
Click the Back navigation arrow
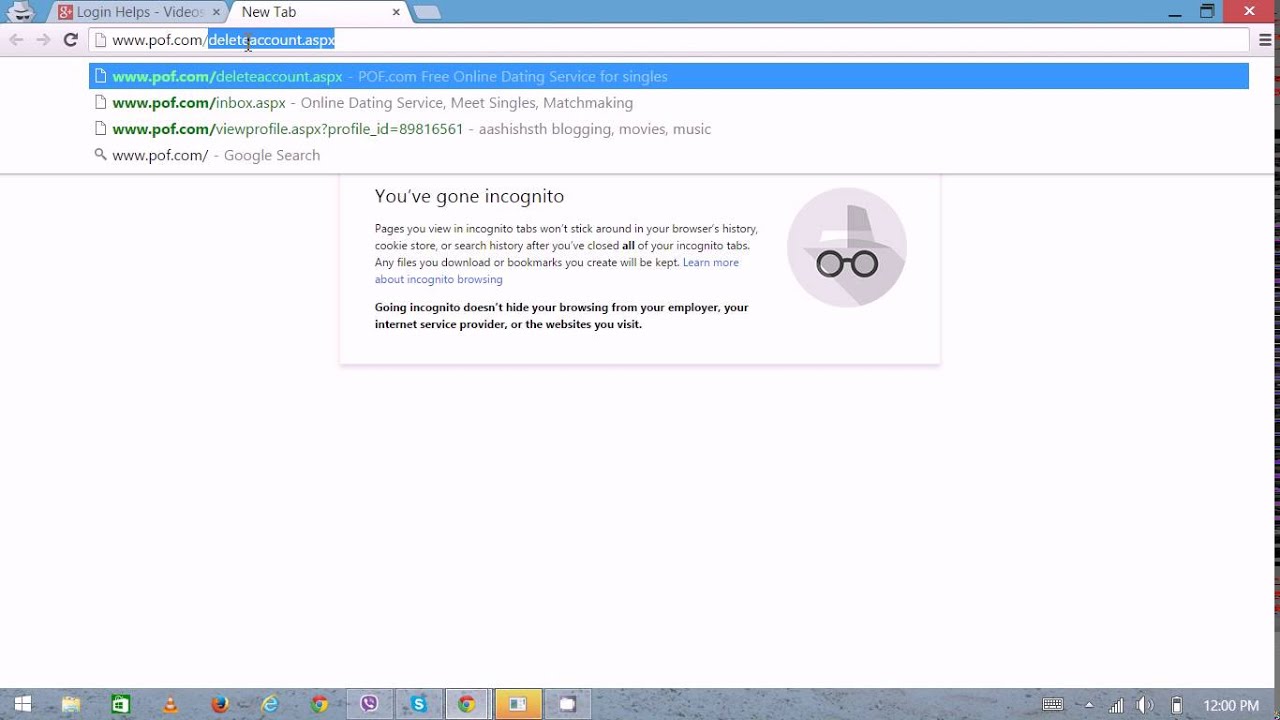(x=16, y=40)
